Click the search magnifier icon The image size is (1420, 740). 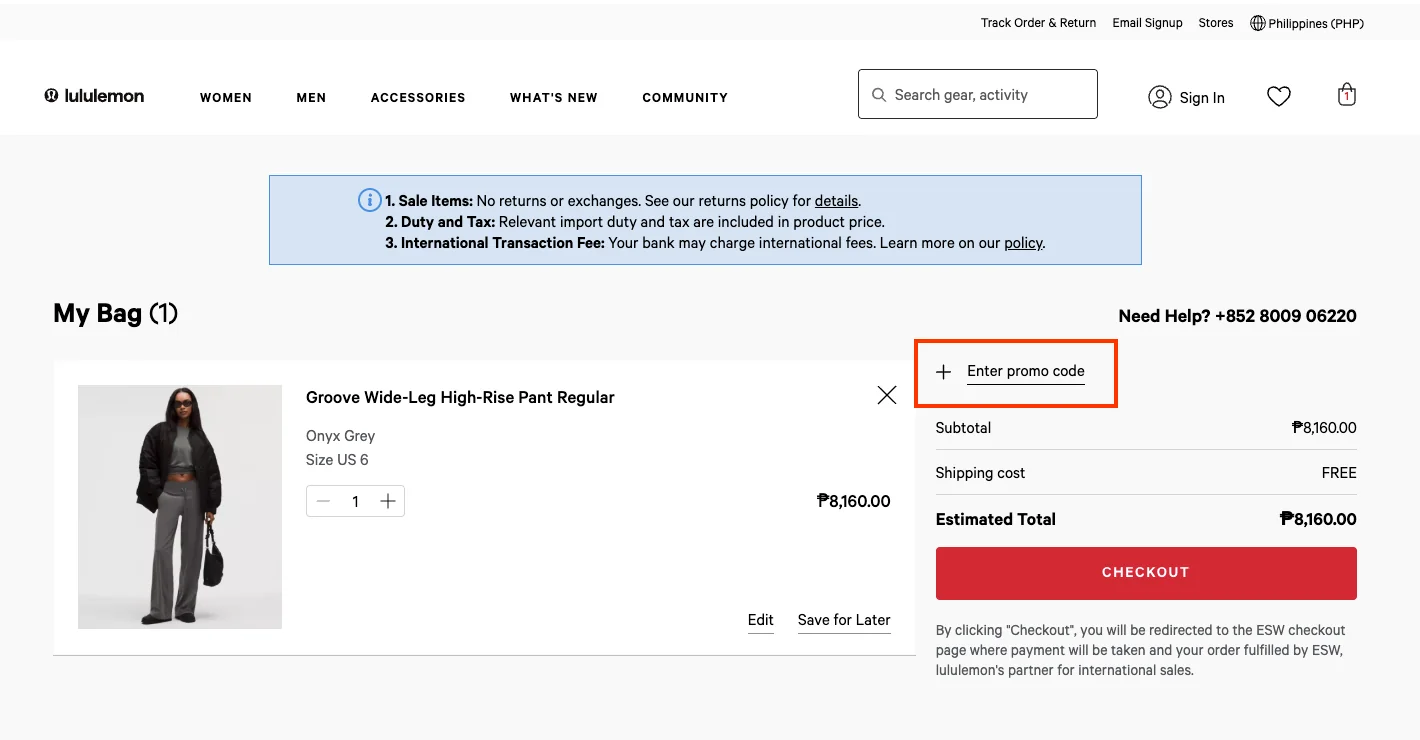(879, 95)
